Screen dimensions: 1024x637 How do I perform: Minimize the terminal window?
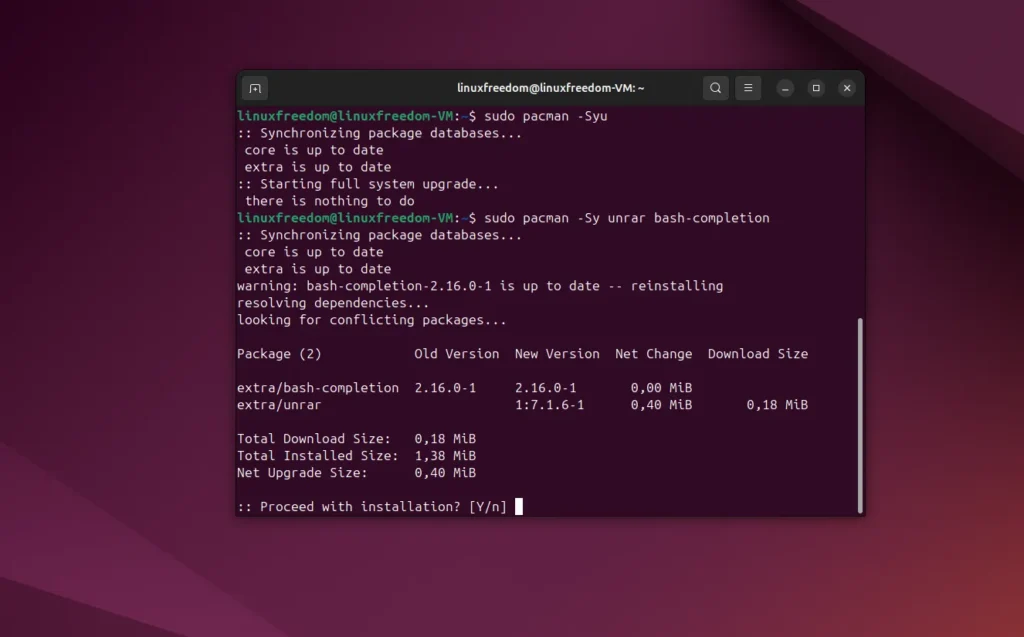click(784, 88)
